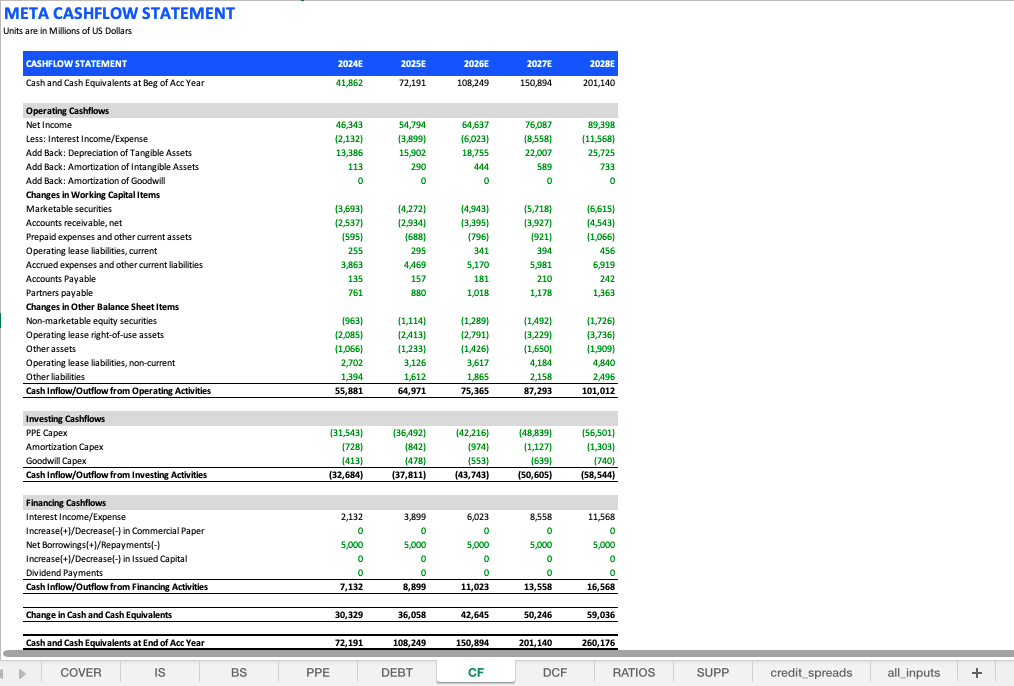Select Net Income 2024E value 46,343

pyautogui.click(x=349, y=125)
